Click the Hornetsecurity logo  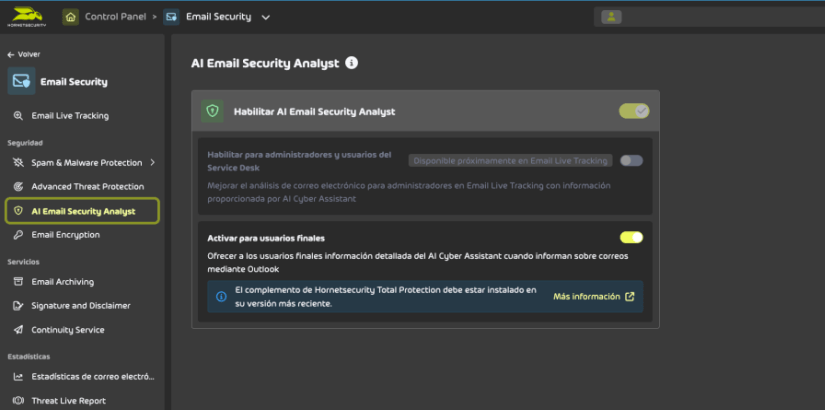point(27,16)
